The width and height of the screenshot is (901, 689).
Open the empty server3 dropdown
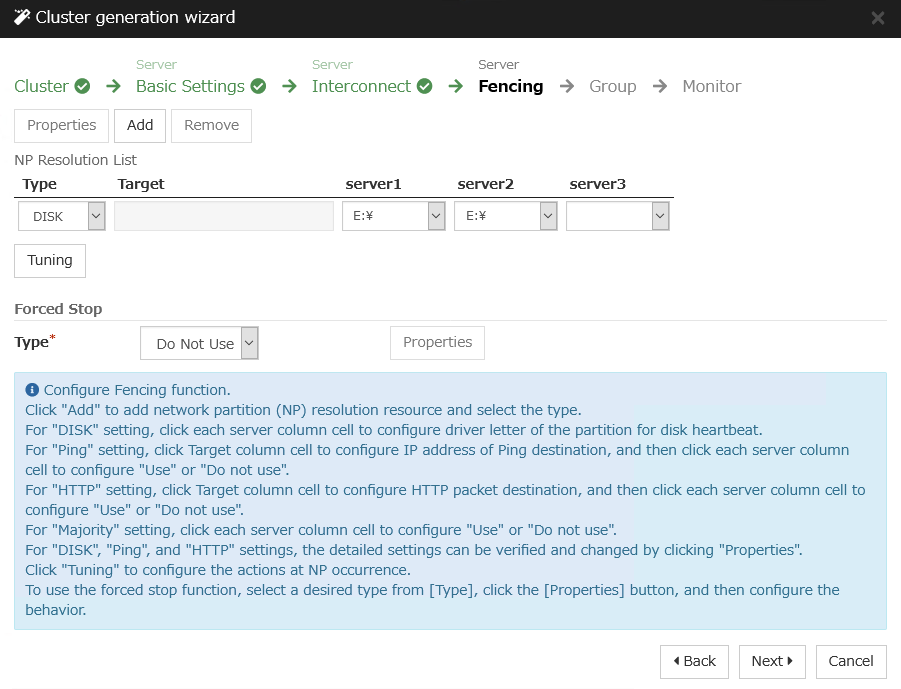tap(617, 216)
